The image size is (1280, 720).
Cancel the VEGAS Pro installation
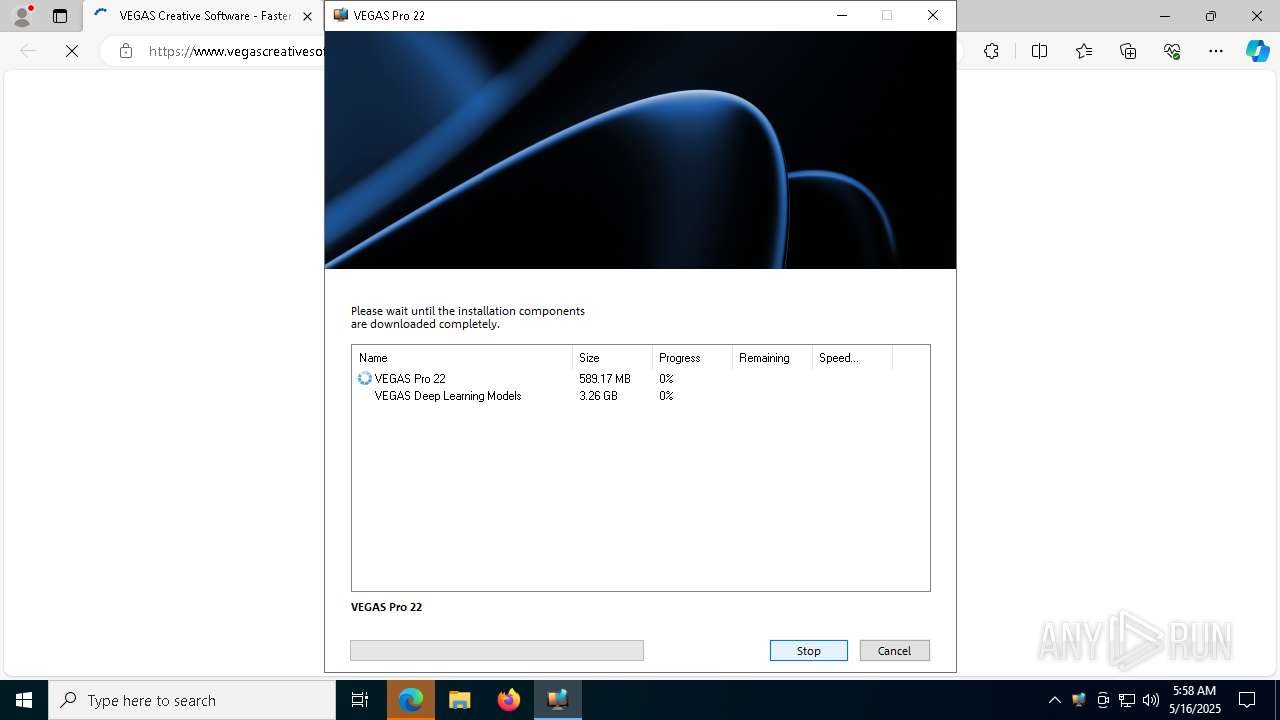(894, 650)
